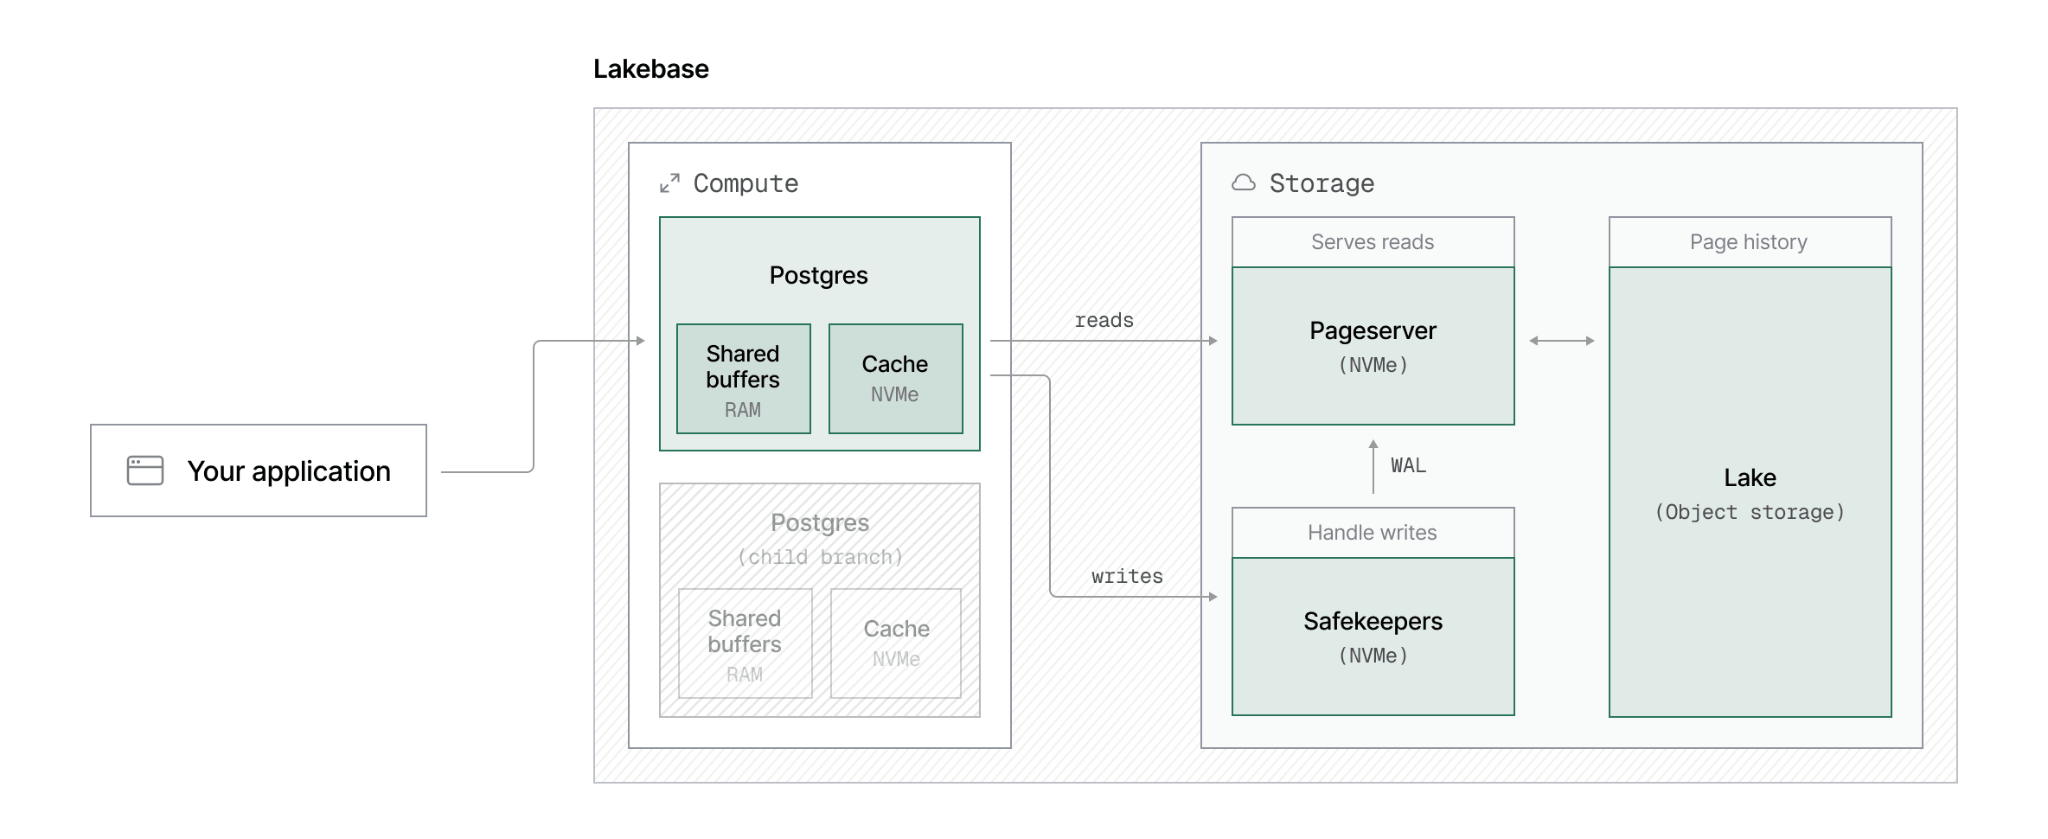This screenshot has height=839, width=2048.
Task: Click the cloud icon next to Storage
Action: (x=1243, y=183)
